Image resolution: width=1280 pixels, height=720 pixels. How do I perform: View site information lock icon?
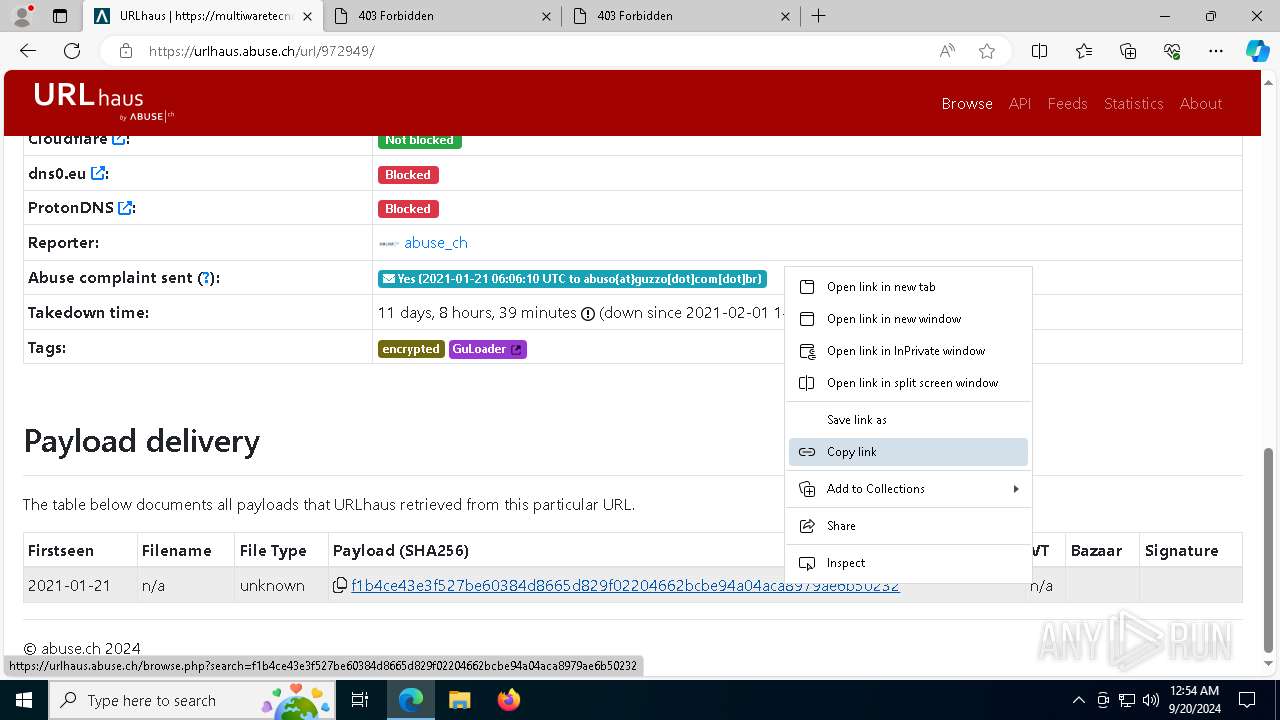point(126,51)
